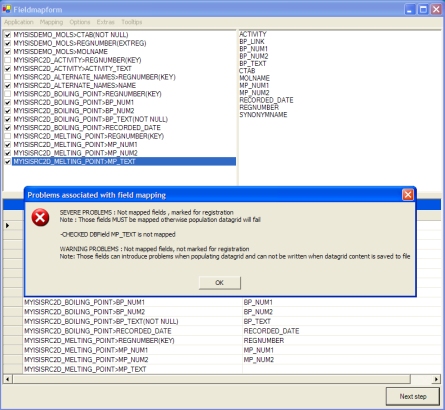Viewport: 445px width, 410px height.
Task: Click the Next step button
Action: 413,396
